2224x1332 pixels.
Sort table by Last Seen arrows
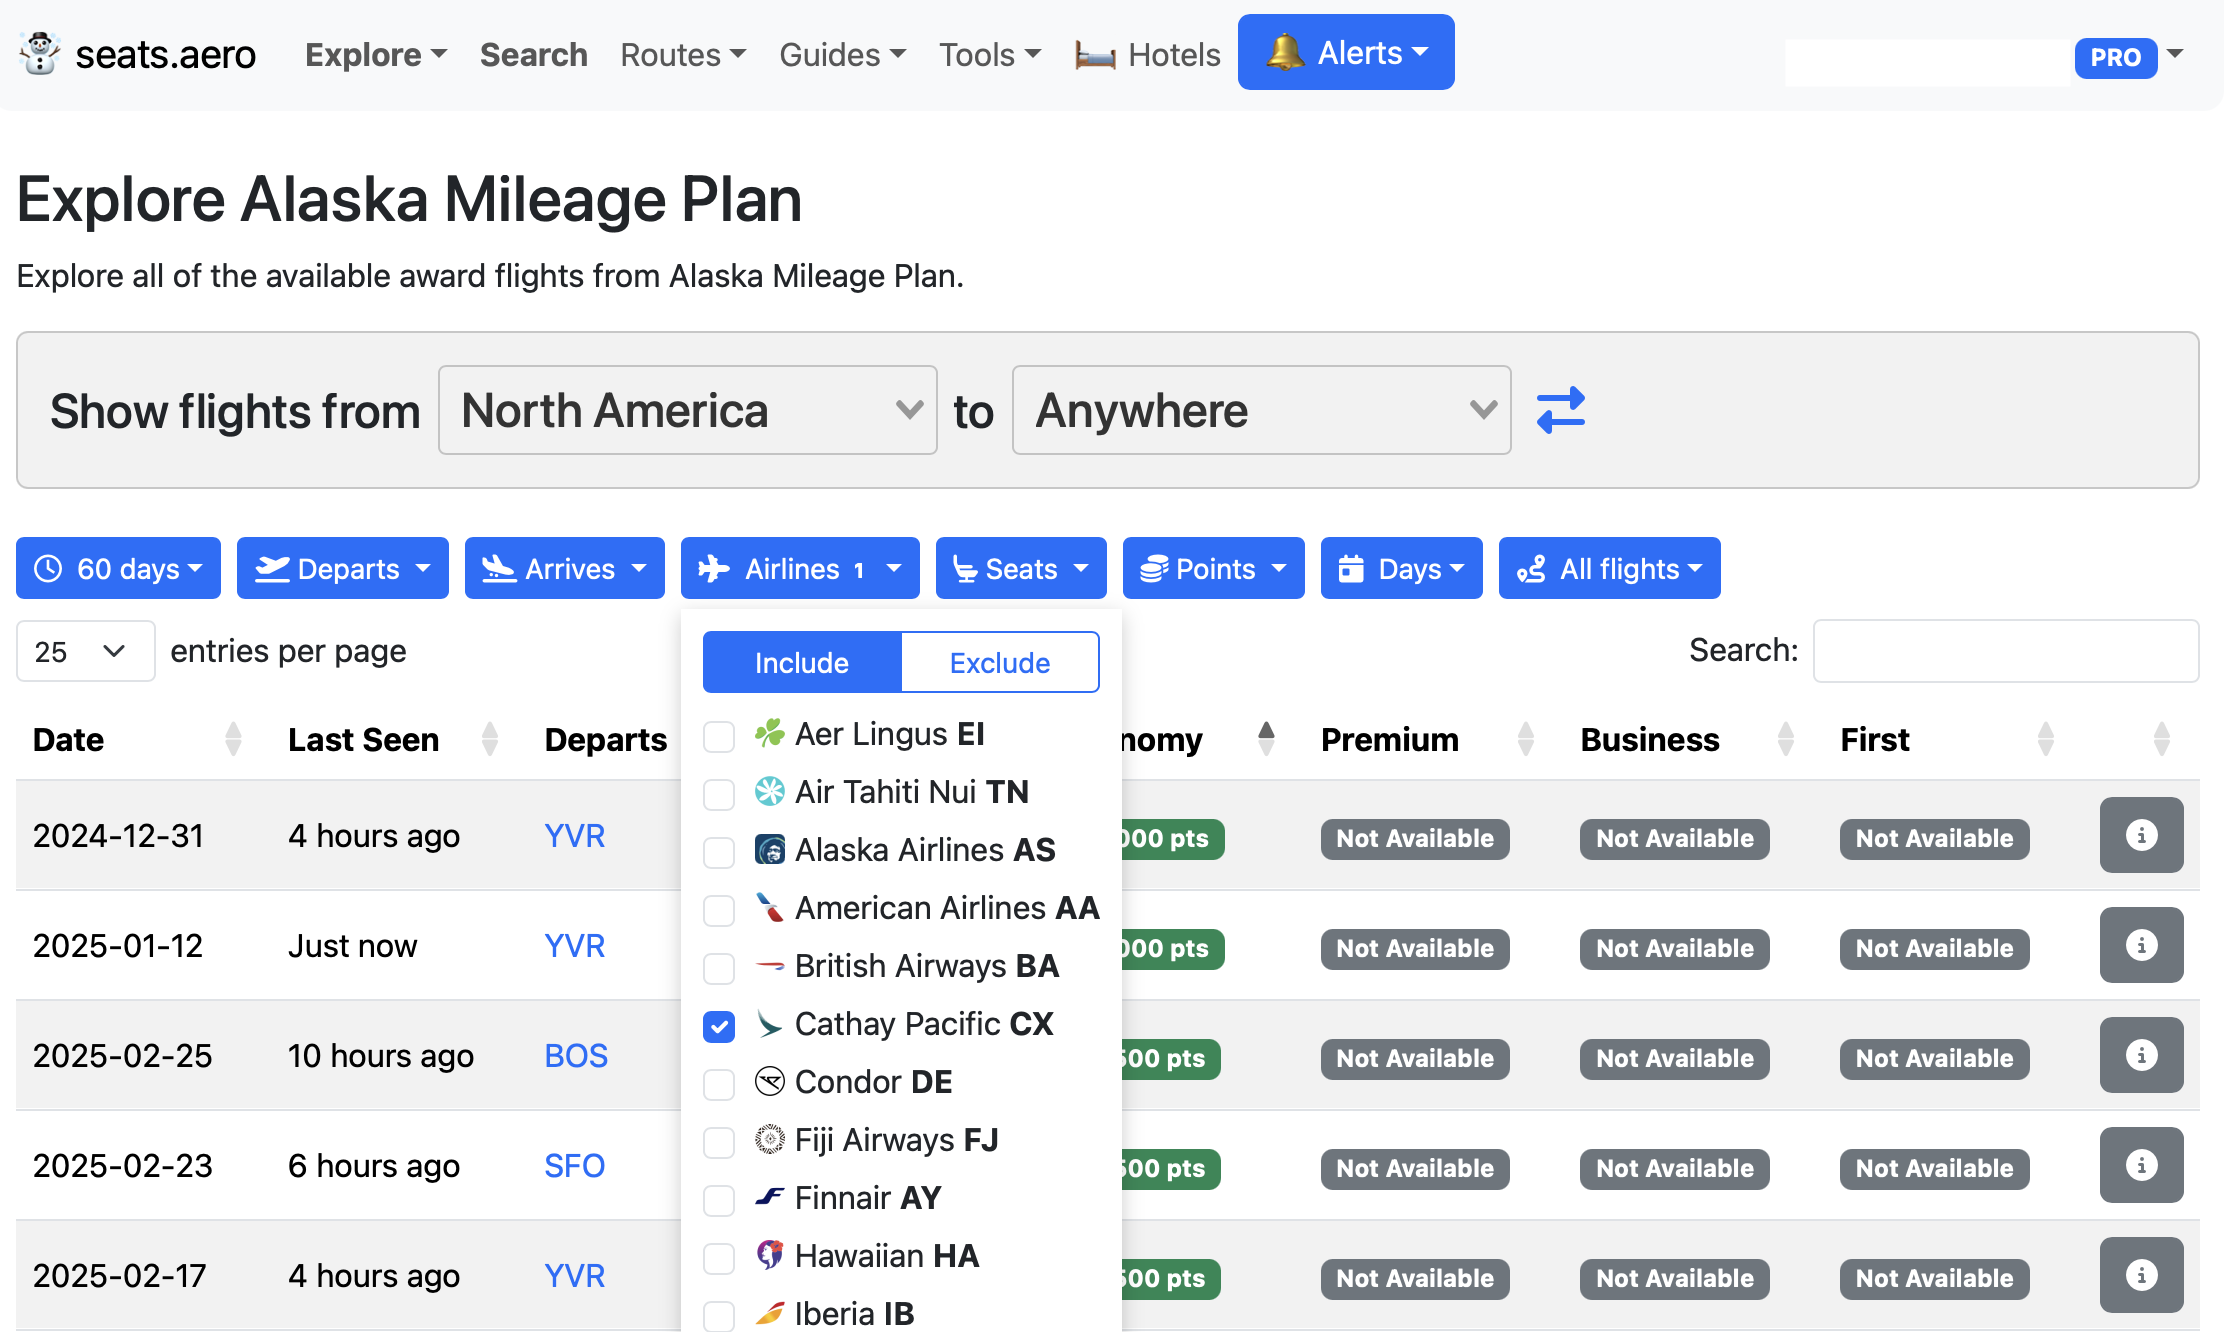tap(489, 739)
